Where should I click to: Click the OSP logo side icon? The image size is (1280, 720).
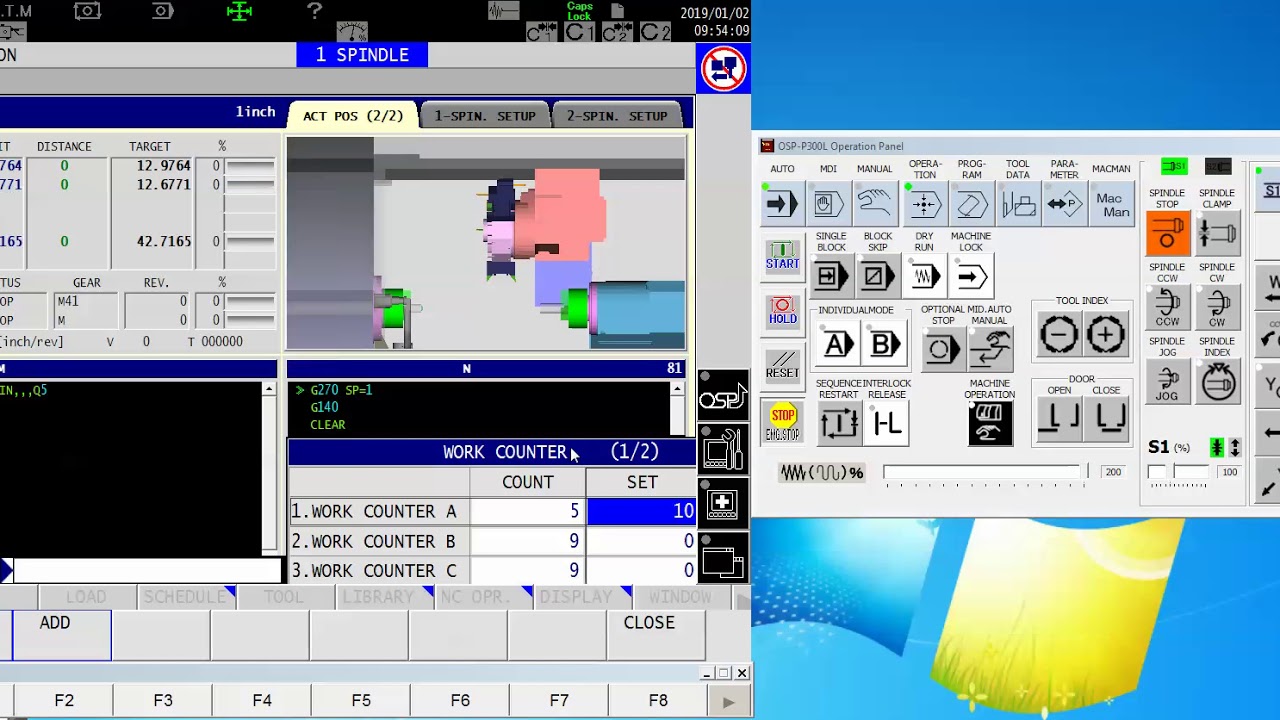(x=722, y=398)
